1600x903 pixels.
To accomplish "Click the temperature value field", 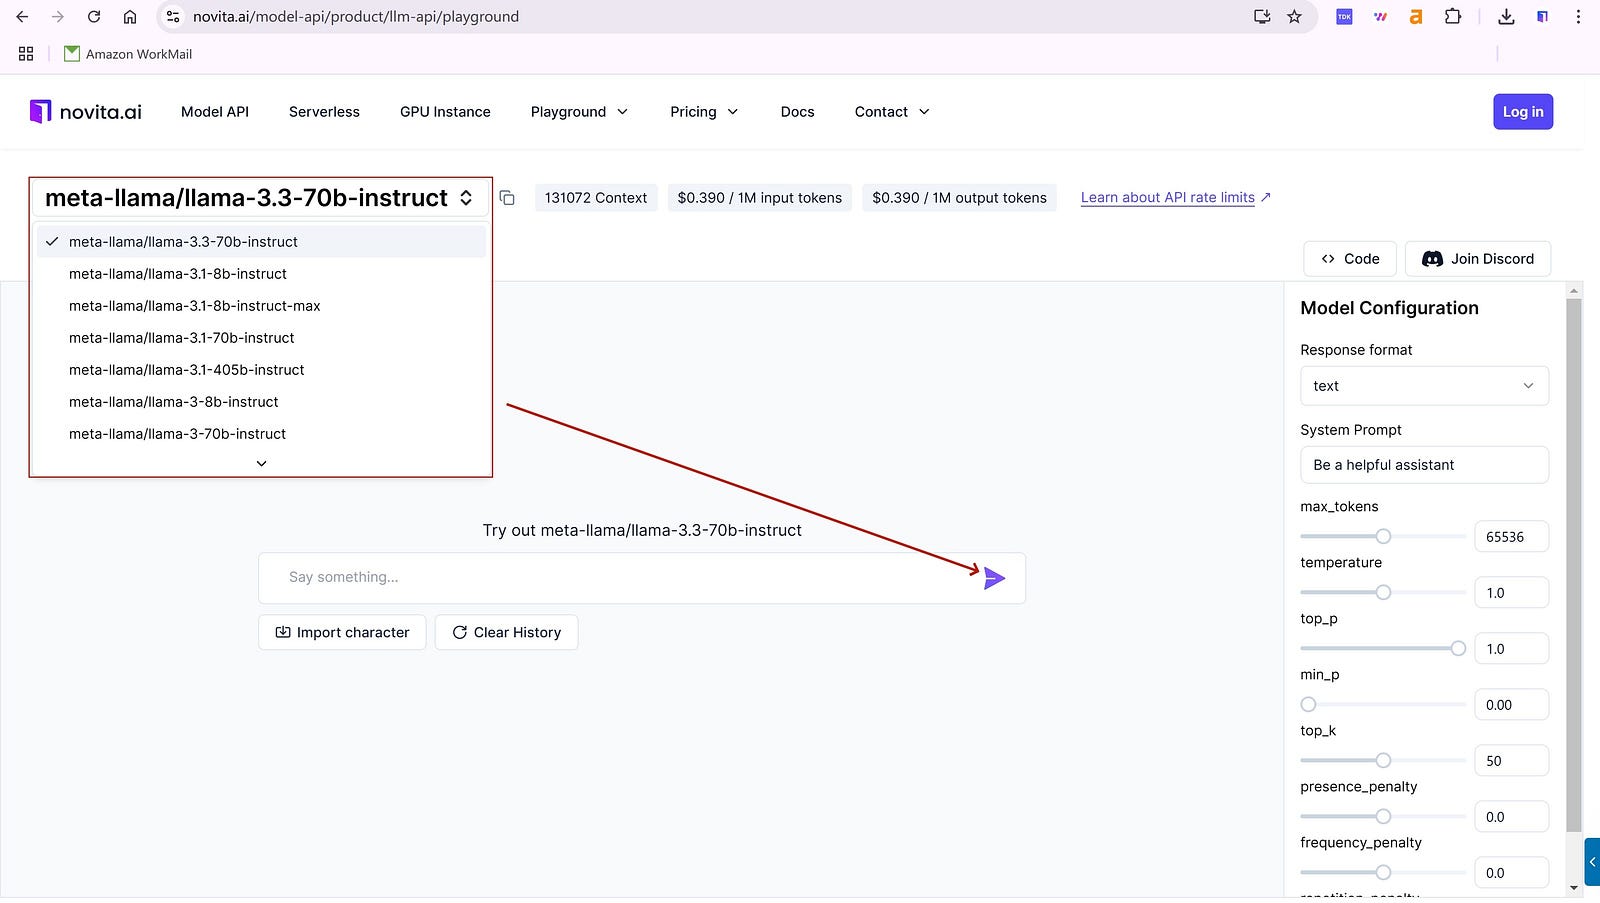I will pyautogui.click(x=1511, y=593).
